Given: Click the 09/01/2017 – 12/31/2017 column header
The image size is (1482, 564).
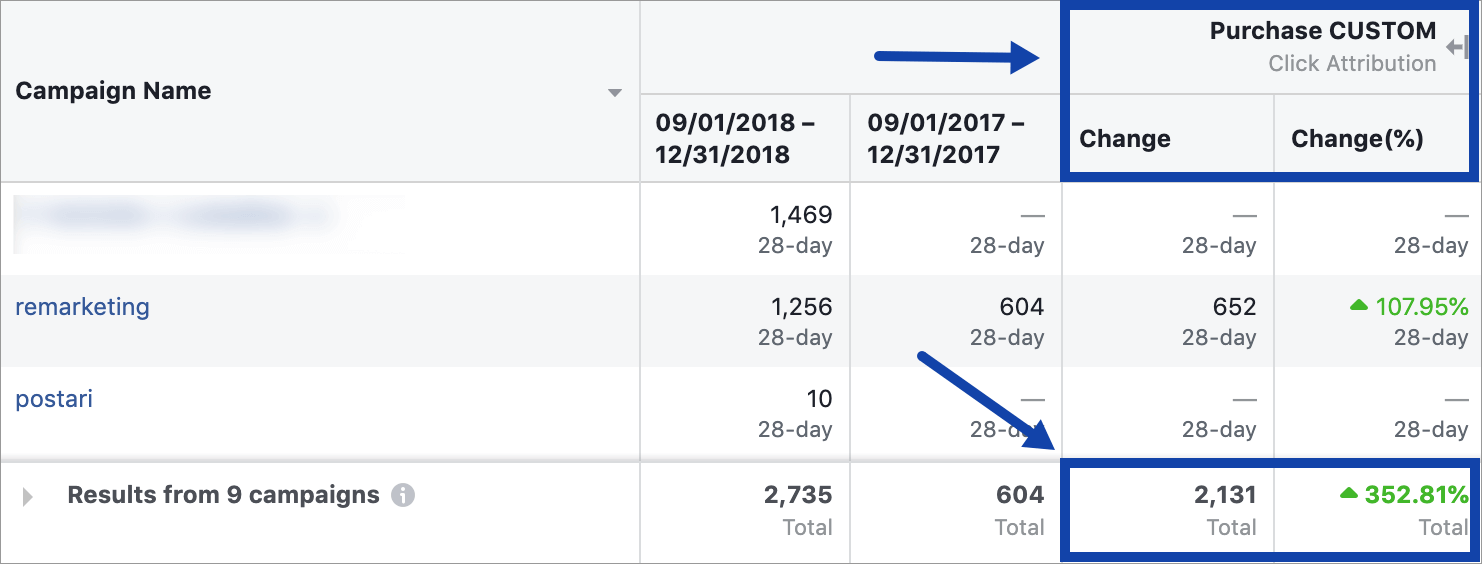Looking at the screenshot, I should 946,139.
